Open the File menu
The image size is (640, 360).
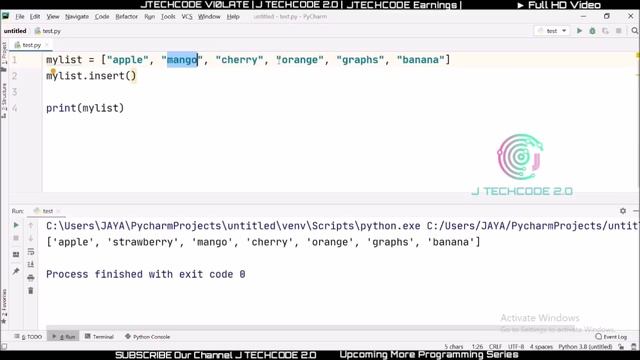coord(20,17)
